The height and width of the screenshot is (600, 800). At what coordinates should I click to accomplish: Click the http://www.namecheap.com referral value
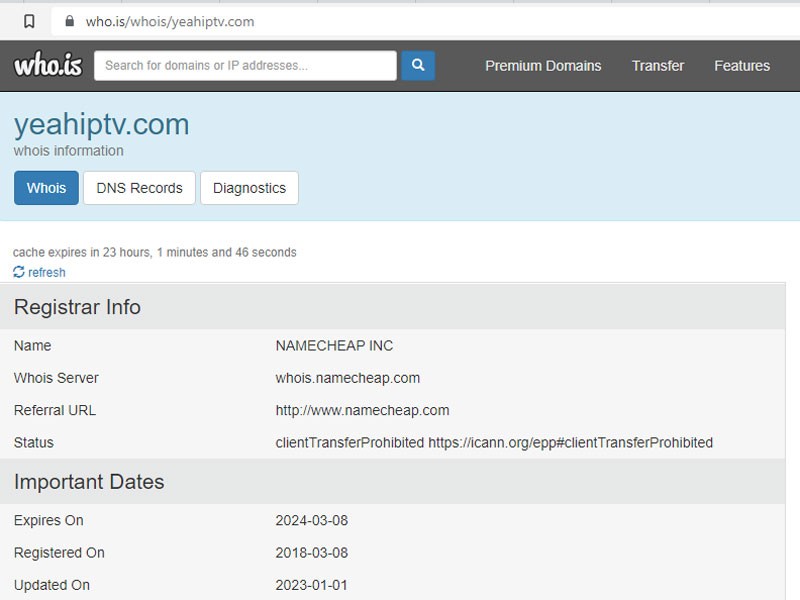click(362, 410)
